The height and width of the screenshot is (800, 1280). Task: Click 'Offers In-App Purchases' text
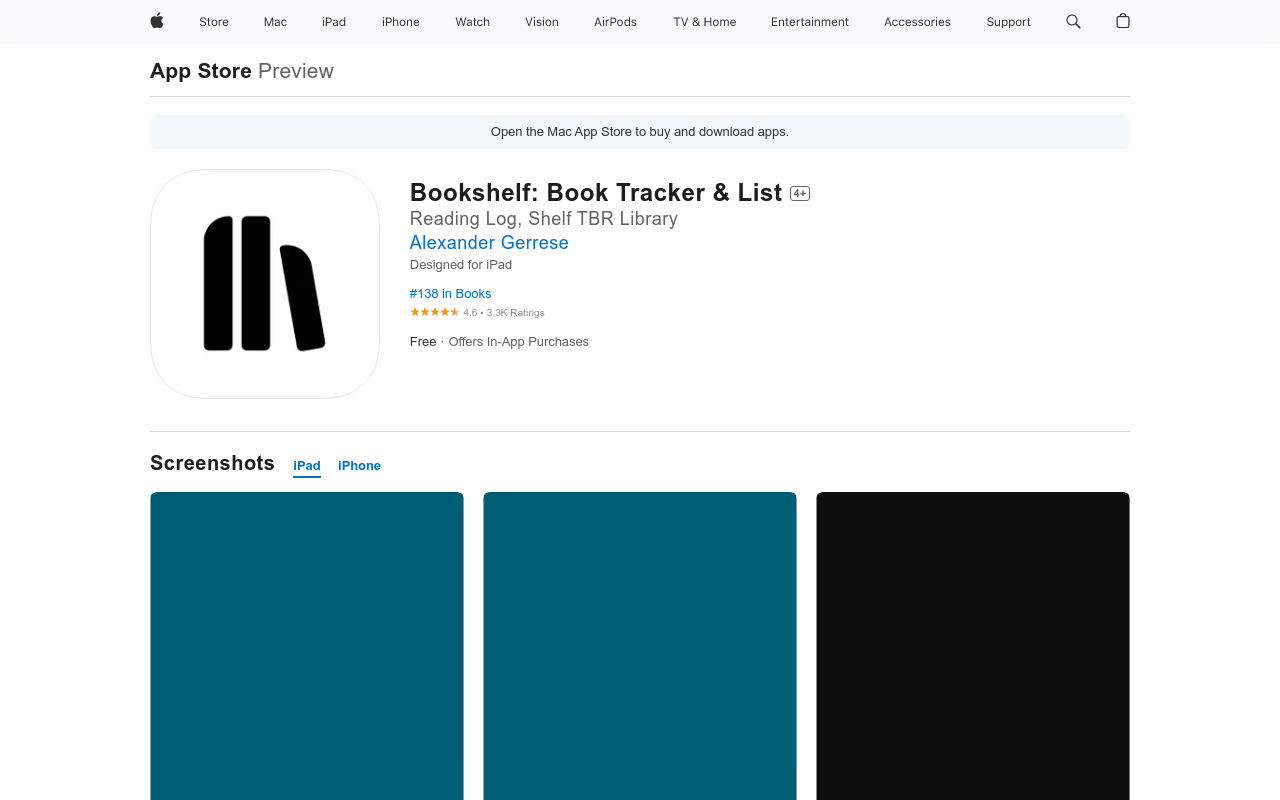tap(518, 342)
